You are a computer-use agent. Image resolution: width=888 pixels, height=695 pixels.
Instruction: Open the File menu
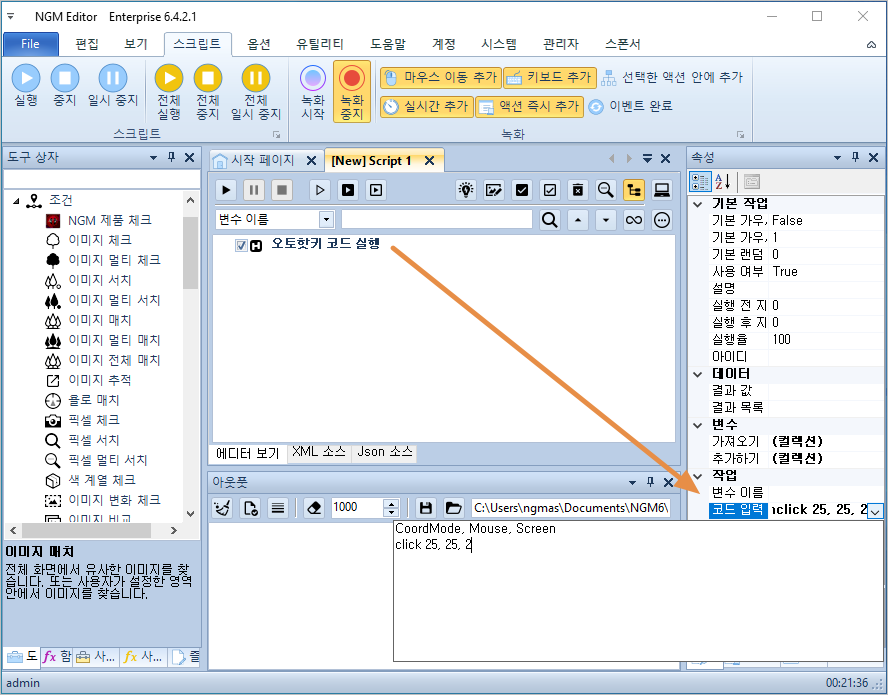click(31, 44)
